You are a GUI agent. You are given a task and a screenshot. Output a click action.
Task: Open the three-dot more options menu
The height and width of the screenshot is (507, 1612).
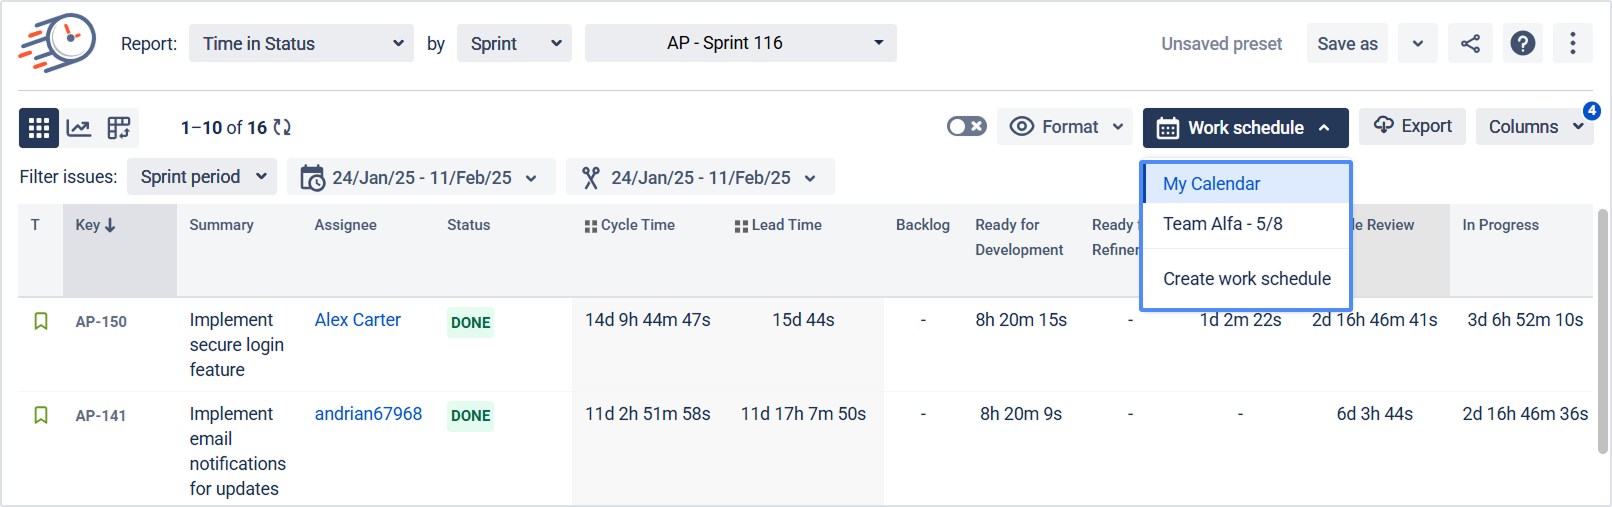(x=1572, y=44)
